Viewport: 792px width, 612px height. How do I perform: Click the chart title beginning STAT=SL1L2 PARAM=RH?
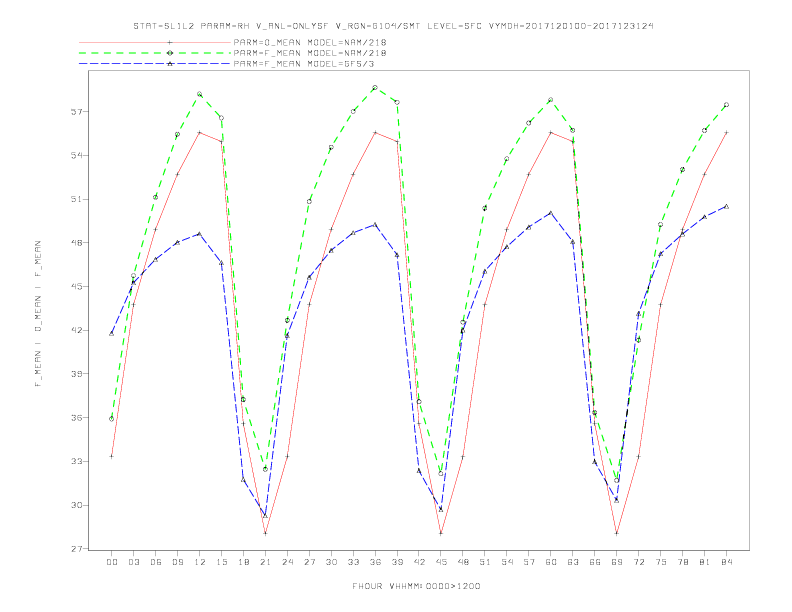pyautogui.click(x=393, y=26)
